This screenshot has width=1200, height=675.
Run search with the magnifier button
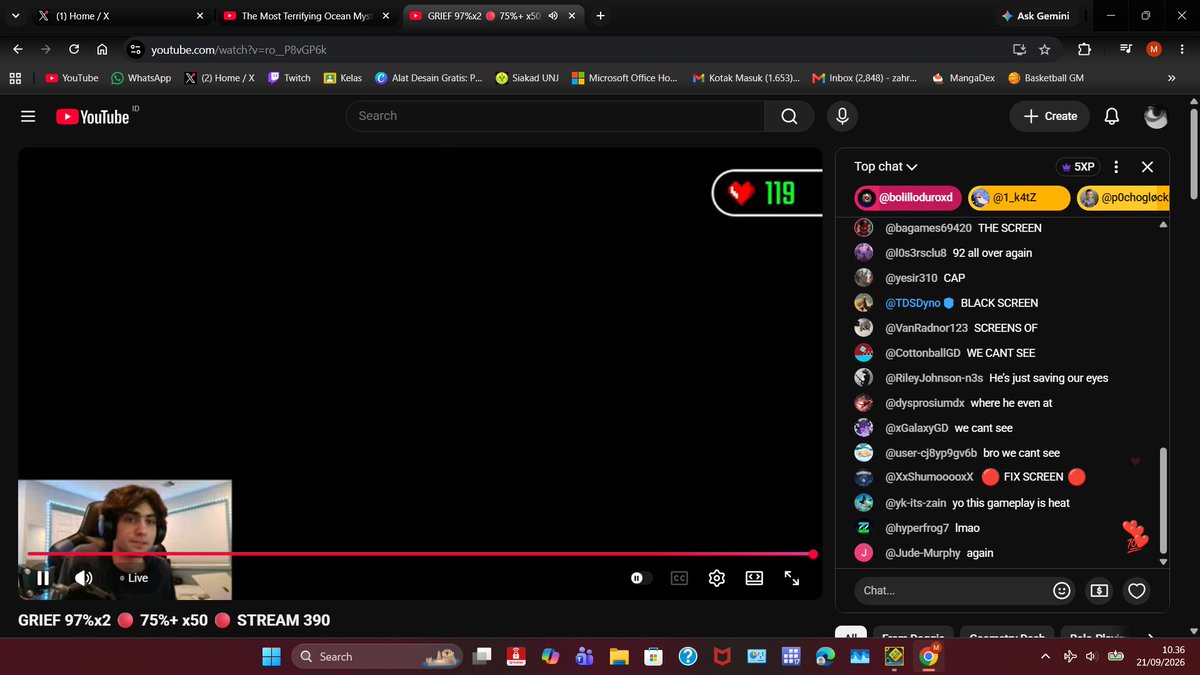pos(789,116)
